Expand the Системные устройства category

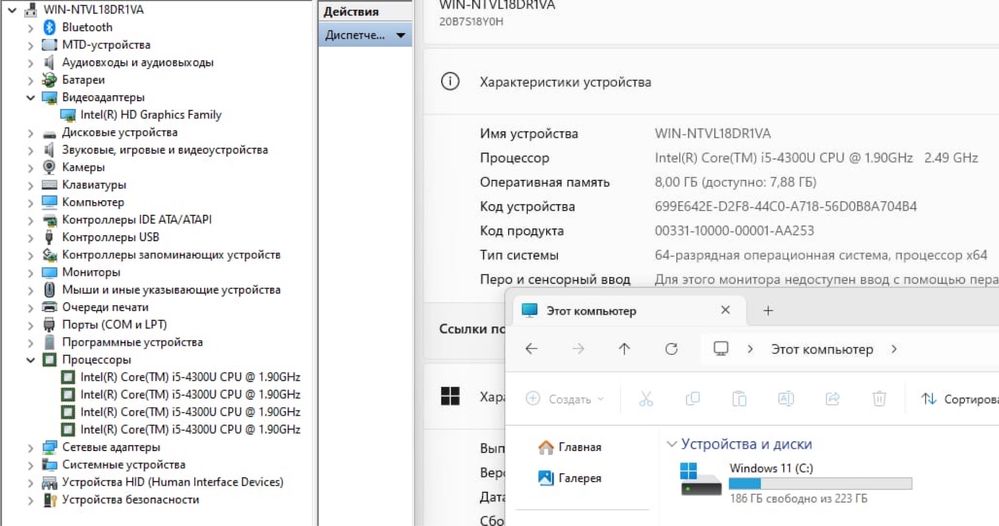(x=30, y=466)
